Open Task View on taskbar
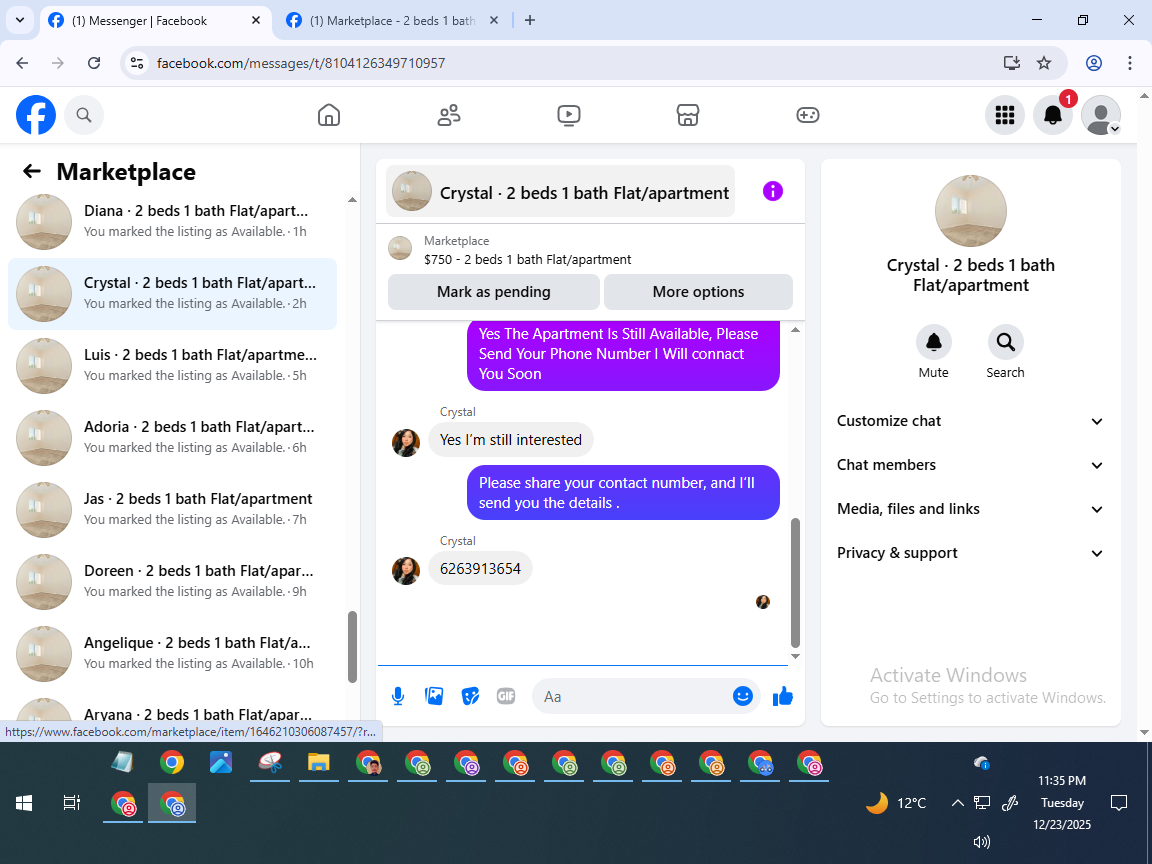This screenshot has width=1152, height=864. pos(71,803)
